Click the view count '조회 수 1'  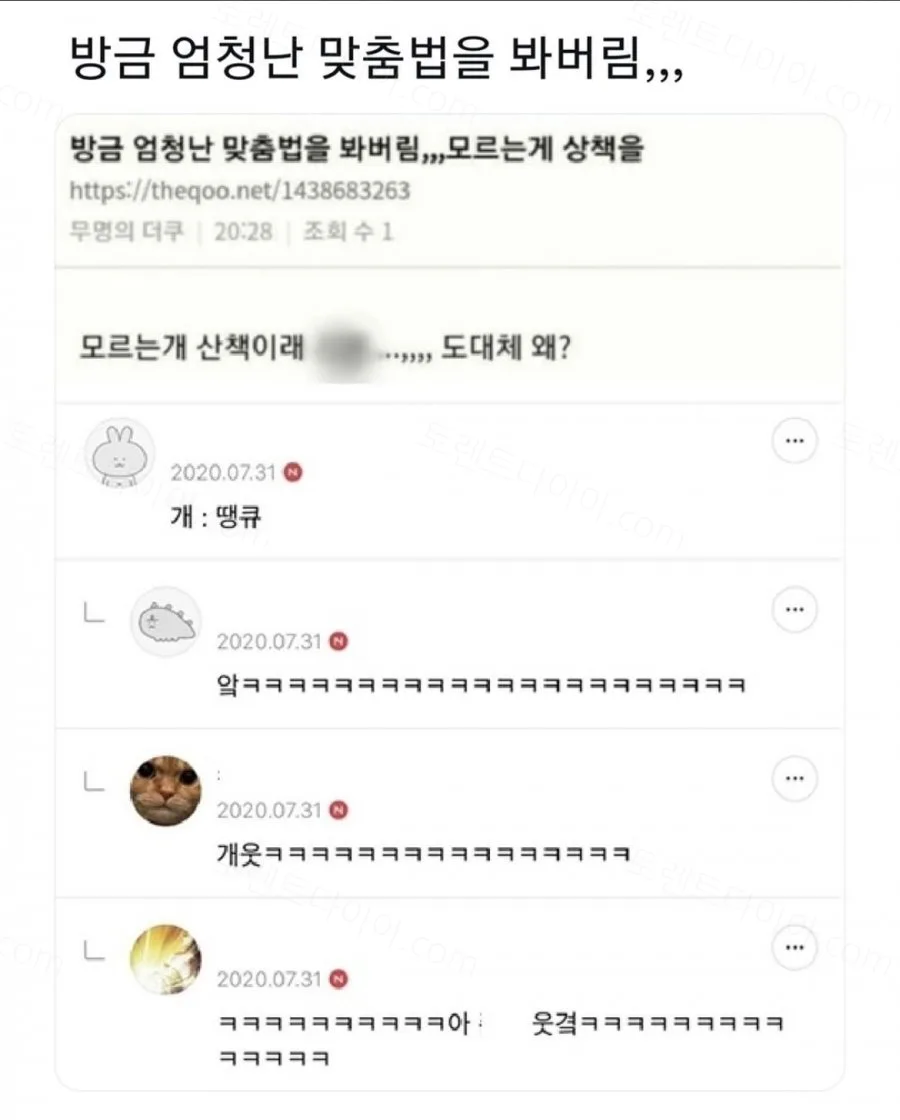tap(348, 231)
